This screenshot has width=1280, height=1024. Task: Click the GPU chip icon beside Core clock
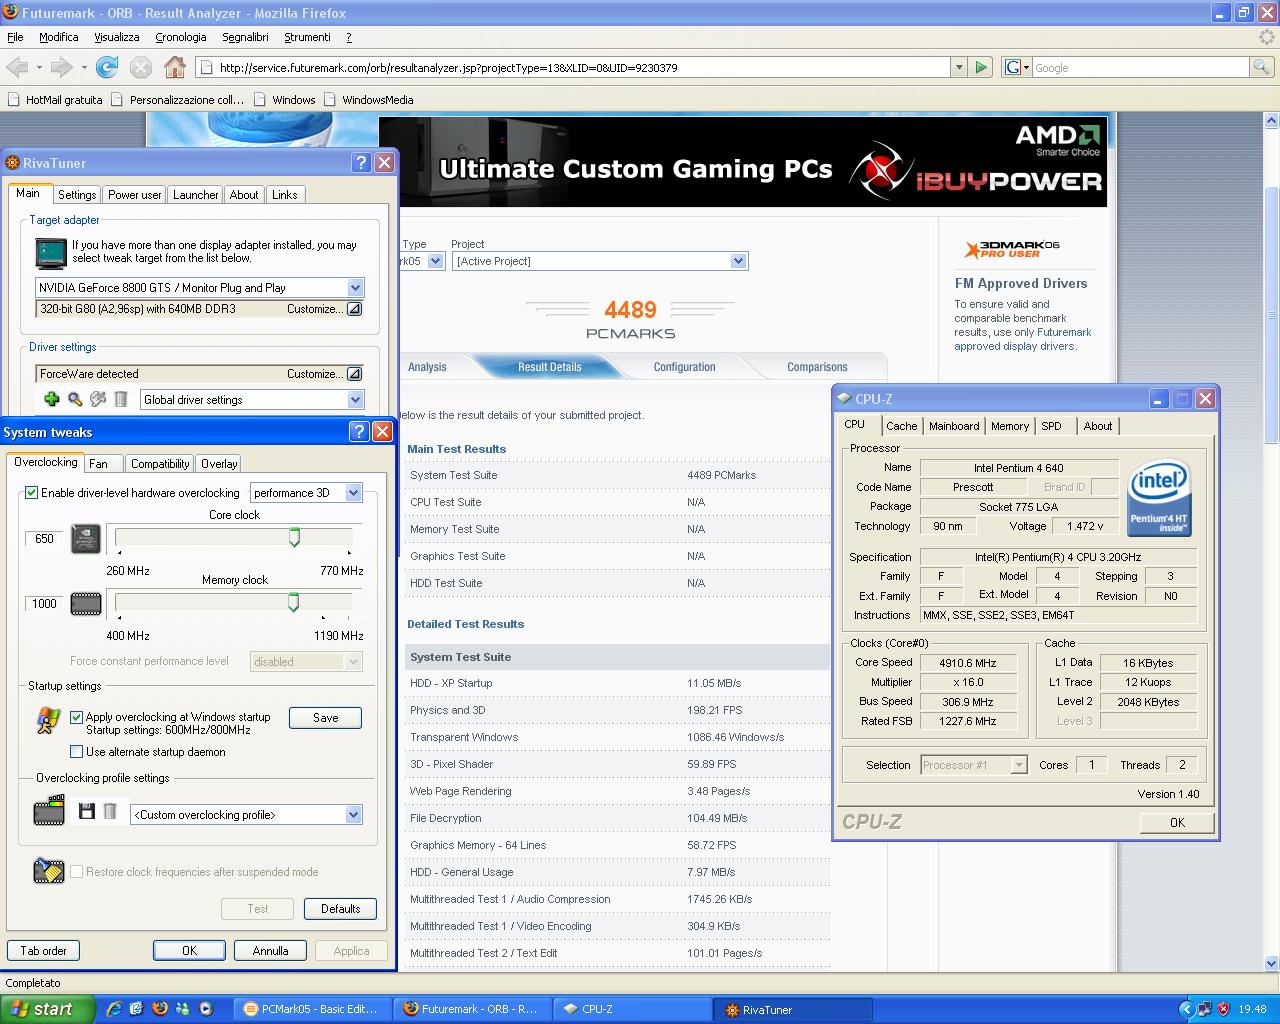point(86,539)
